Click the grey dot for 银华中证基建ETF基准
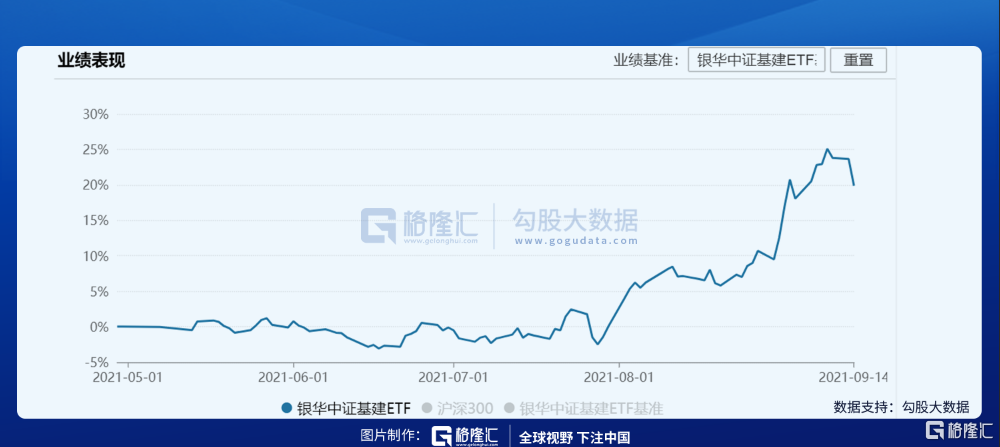The height and width of the screenshot is (447, 1000). [509, 408]
